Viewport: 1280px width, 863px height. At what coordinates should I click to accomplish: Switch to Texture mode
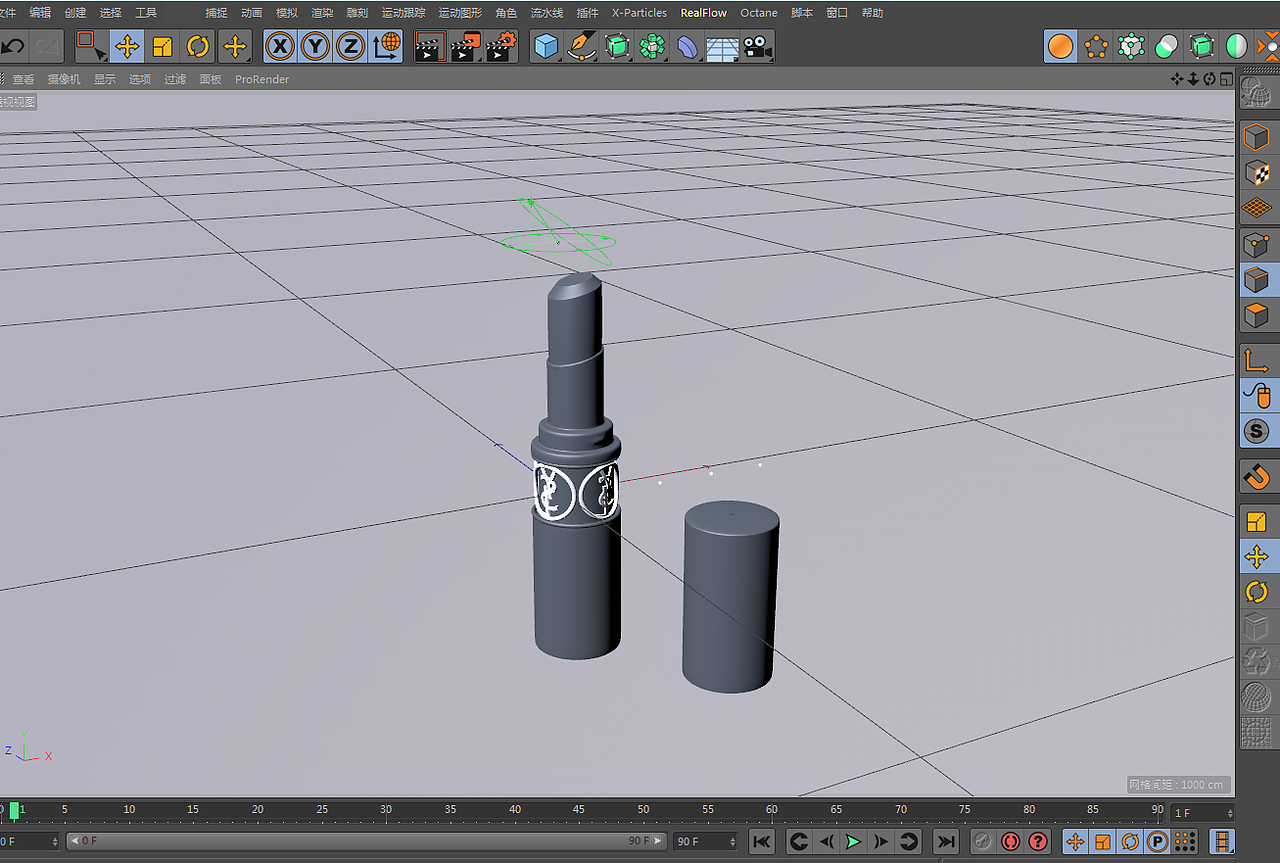pos(1256,172)
